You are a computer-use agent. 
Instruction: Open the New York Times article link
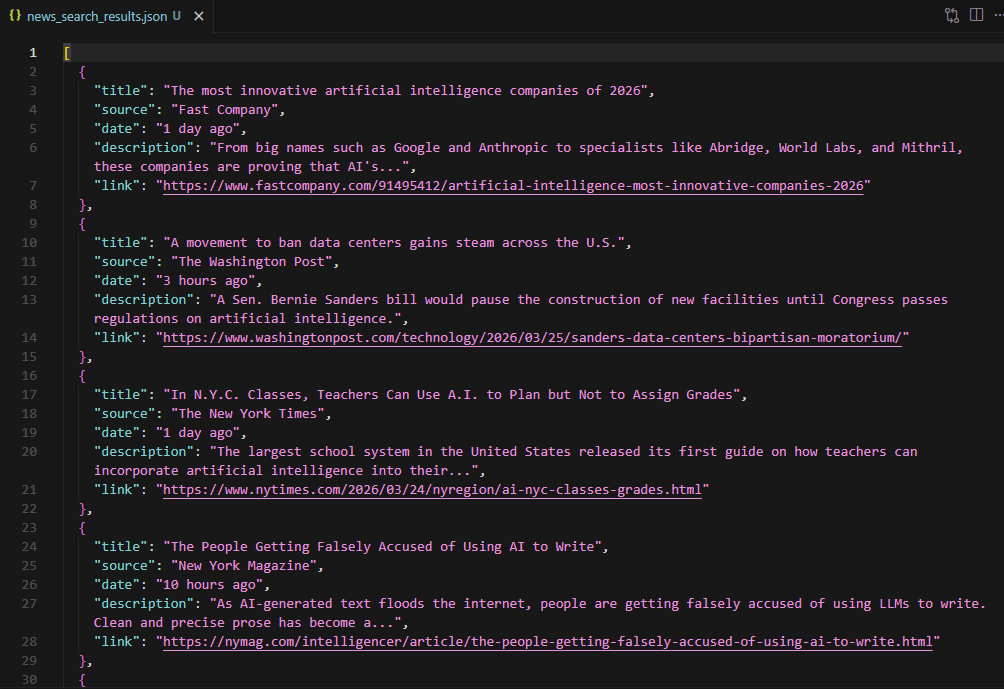(x=430, y=489)
